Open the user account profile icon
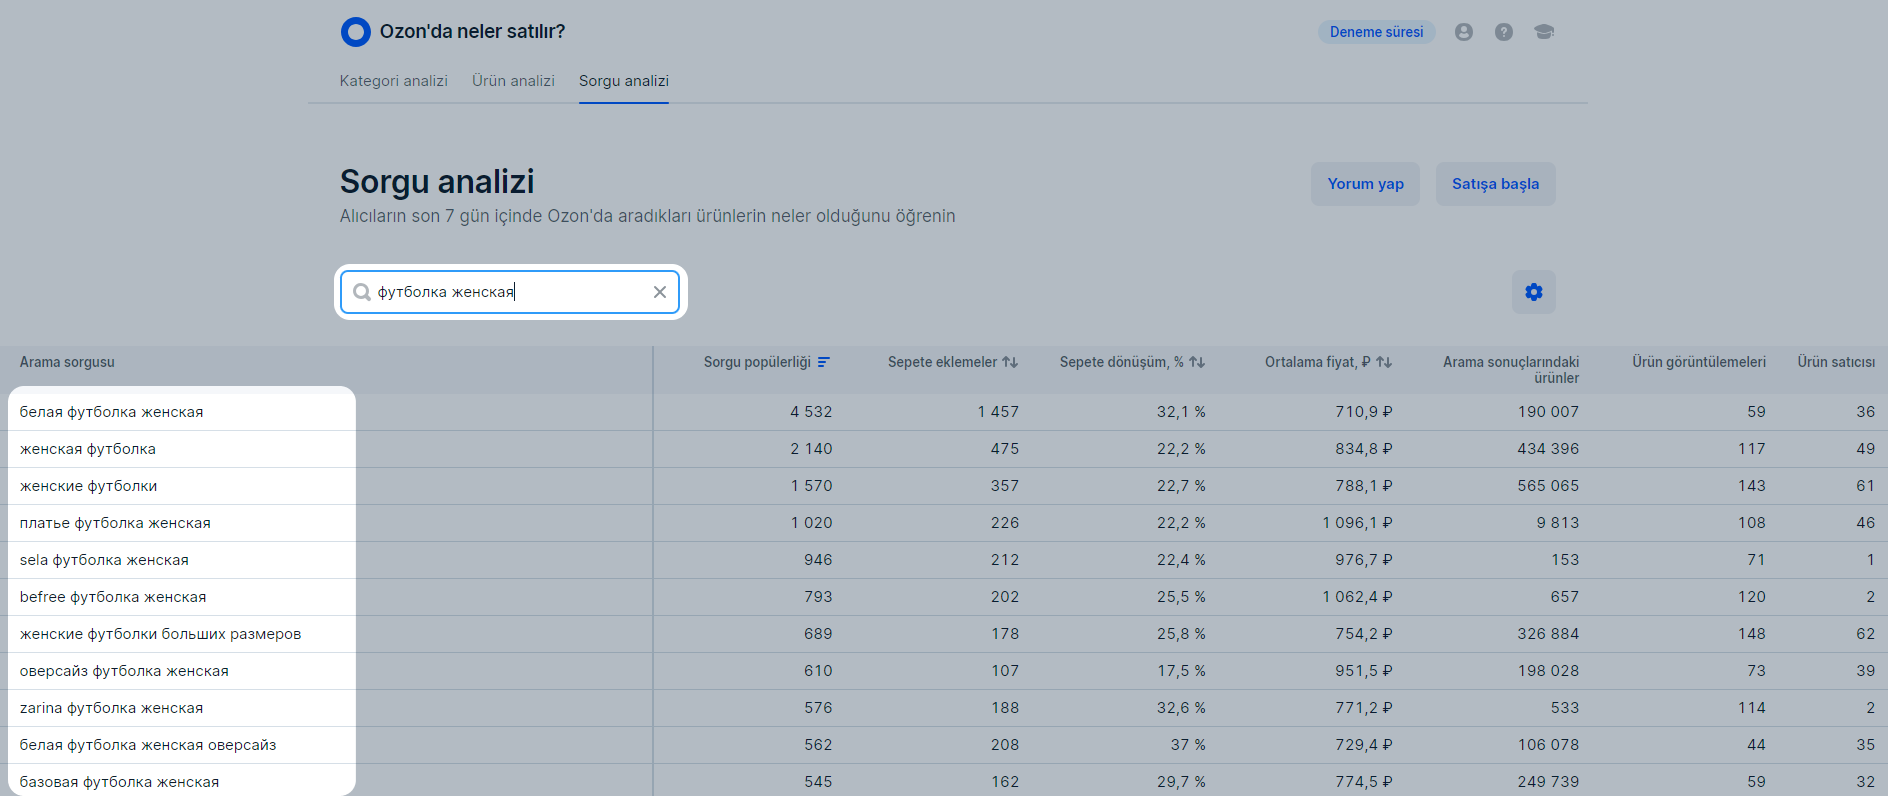The width and height of the screenshot is (1888, 796). 1463,32
